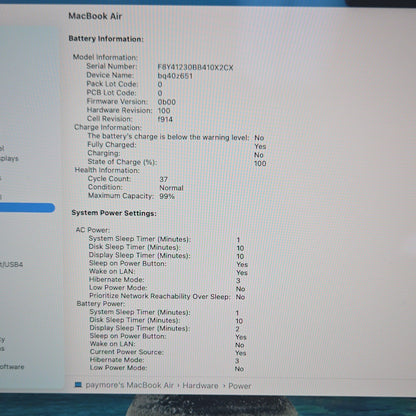Viewport: 416px width, 416px height.
Task: Click the Firmware Version value 0b00
Action: point(167,102)
